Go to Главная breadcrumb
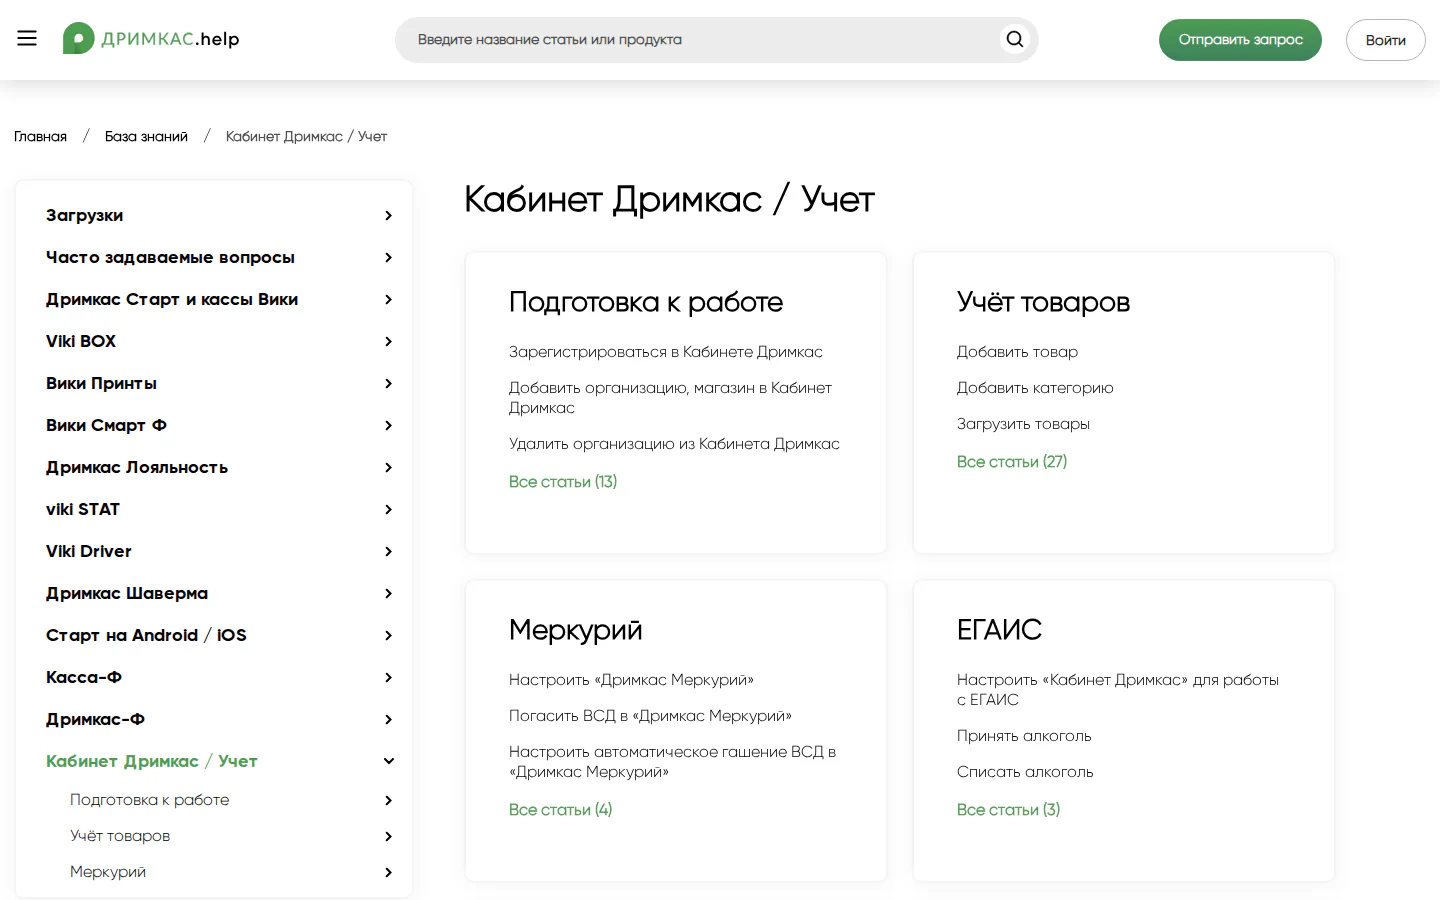 (x=40, y=136)
